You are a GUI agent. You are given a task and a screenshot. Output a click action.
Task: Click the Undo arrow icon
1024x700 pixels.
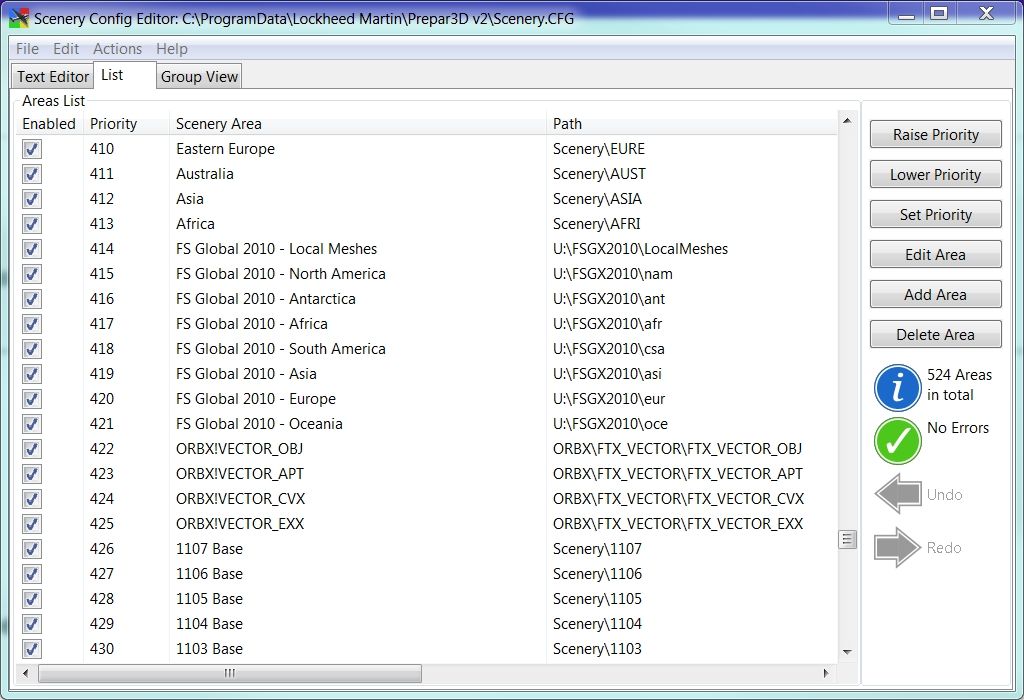897,494
